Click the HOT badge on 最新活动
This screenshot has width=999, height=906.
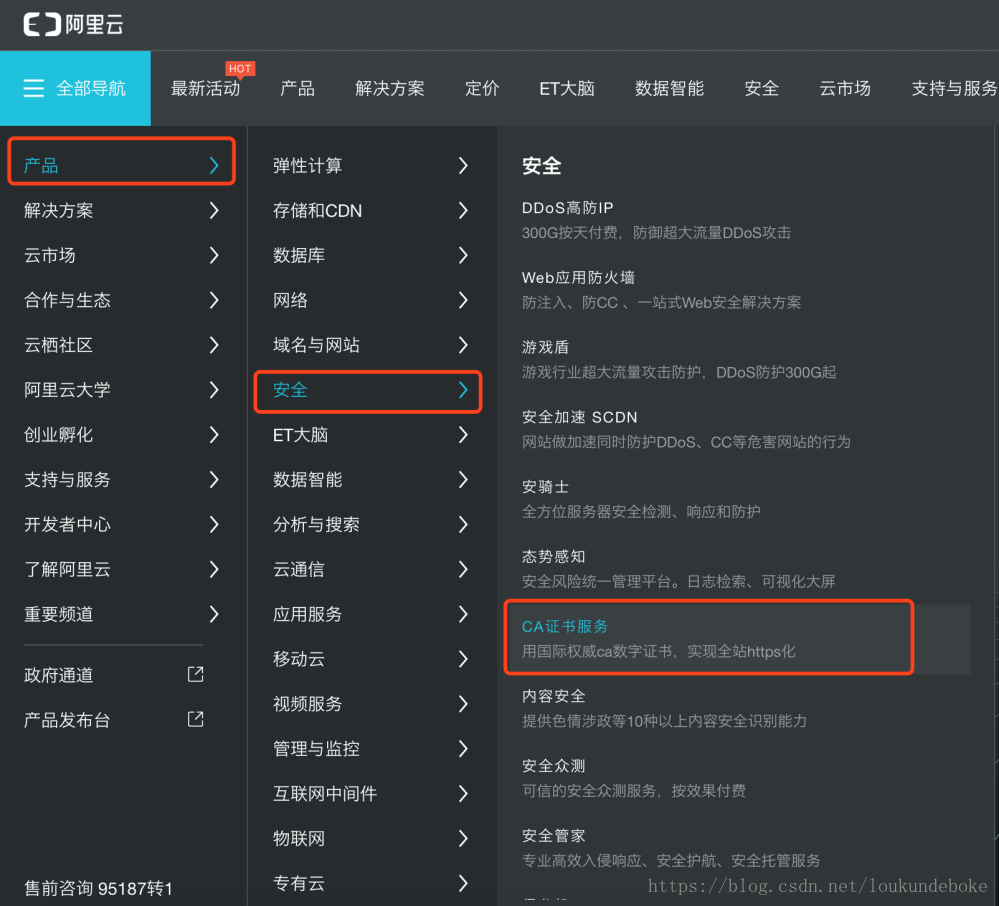tap(240, 69)
